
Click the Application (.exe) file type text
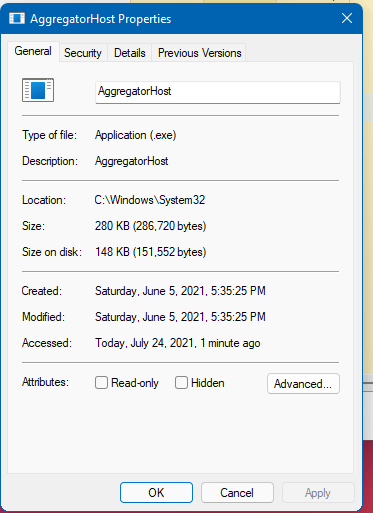135,135
